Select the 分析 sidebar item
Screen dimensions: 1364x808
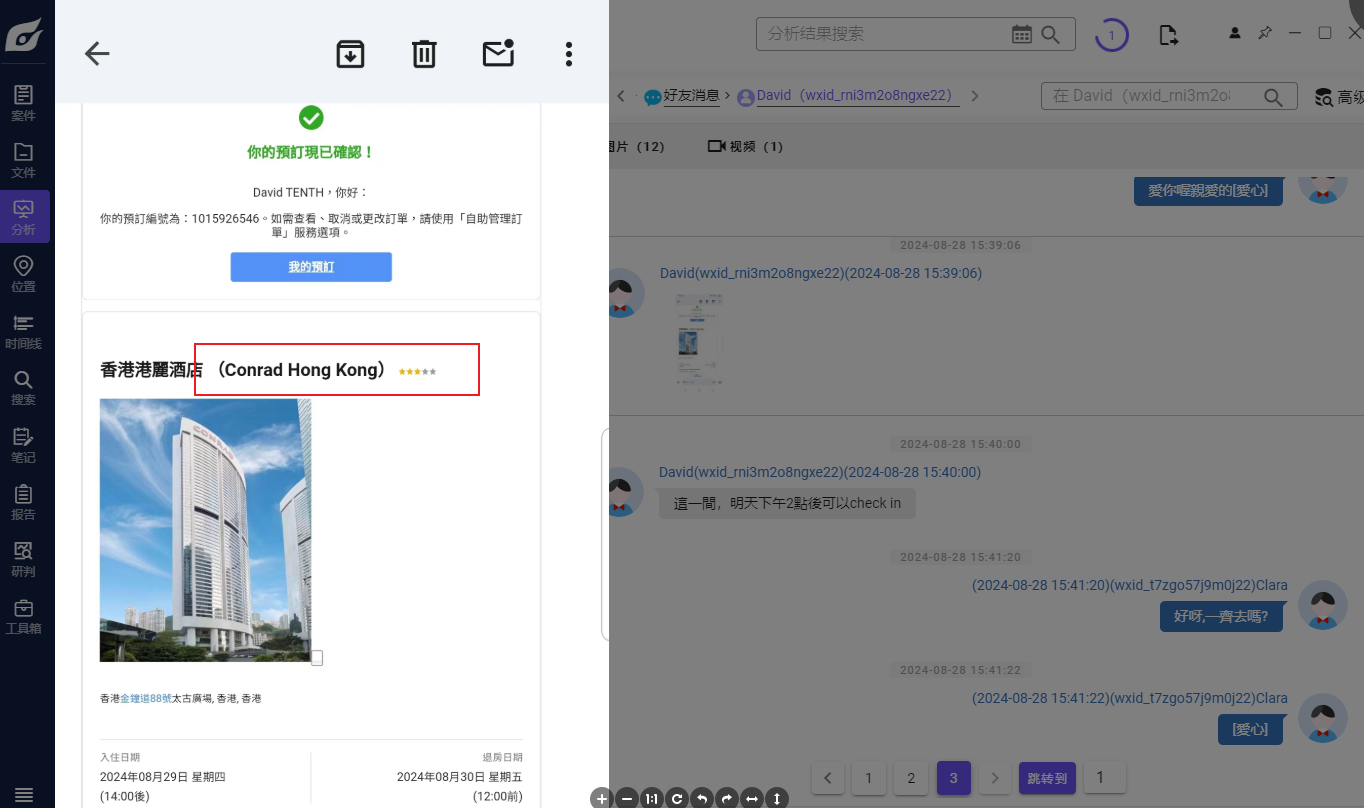(x=23, y=217)
